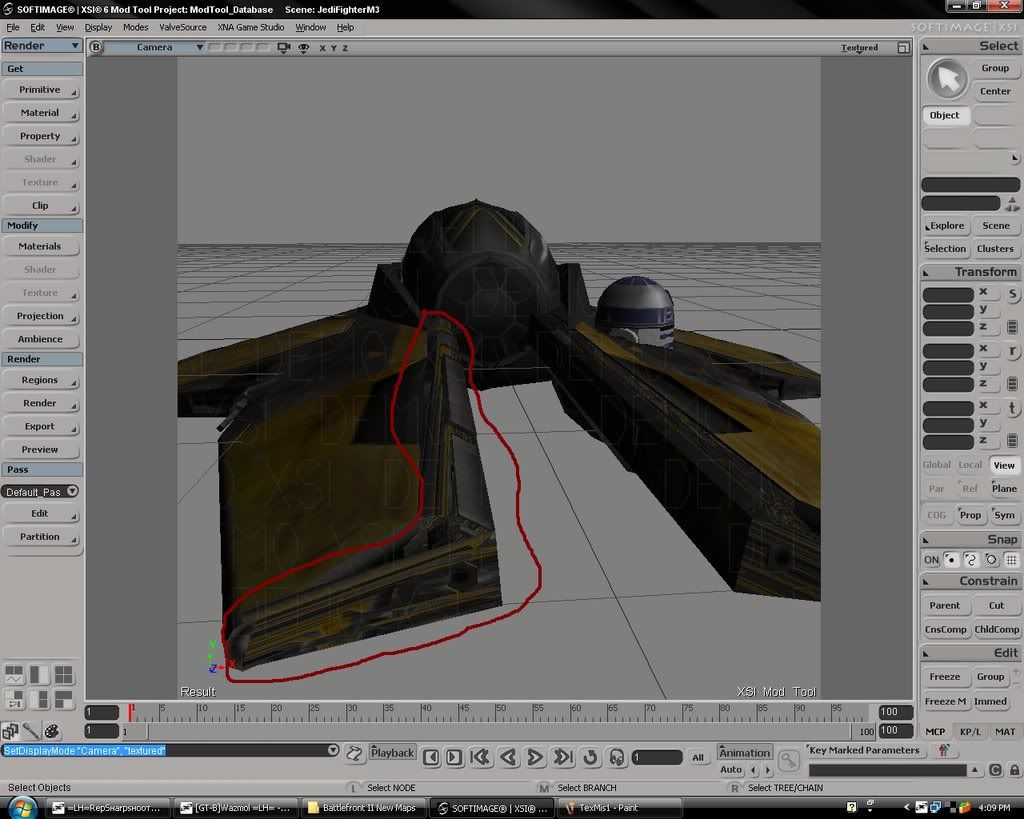Toggle Auto key button
1024x819 pixels.
pyautogui.click(x=731, y=769)
